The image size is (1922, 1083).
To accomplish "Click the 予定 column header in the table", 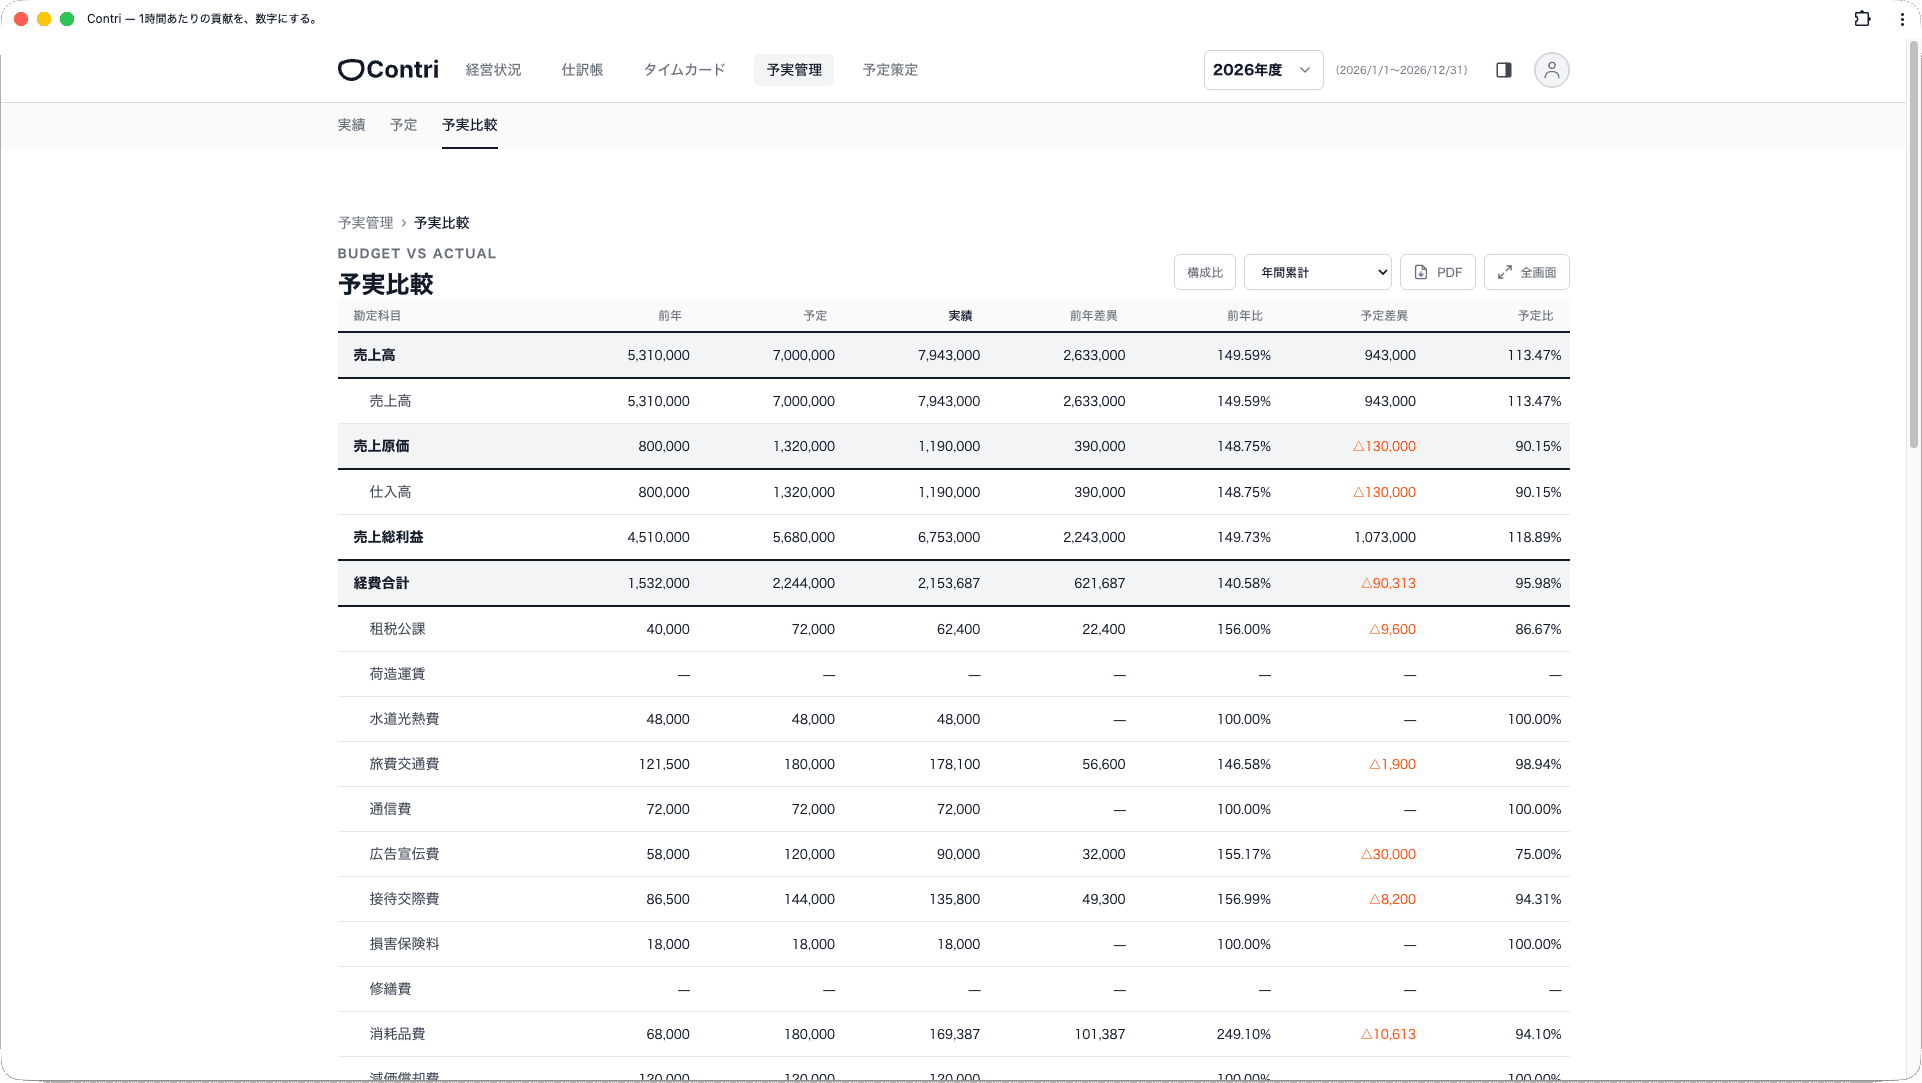I will (x=815, y=316).
